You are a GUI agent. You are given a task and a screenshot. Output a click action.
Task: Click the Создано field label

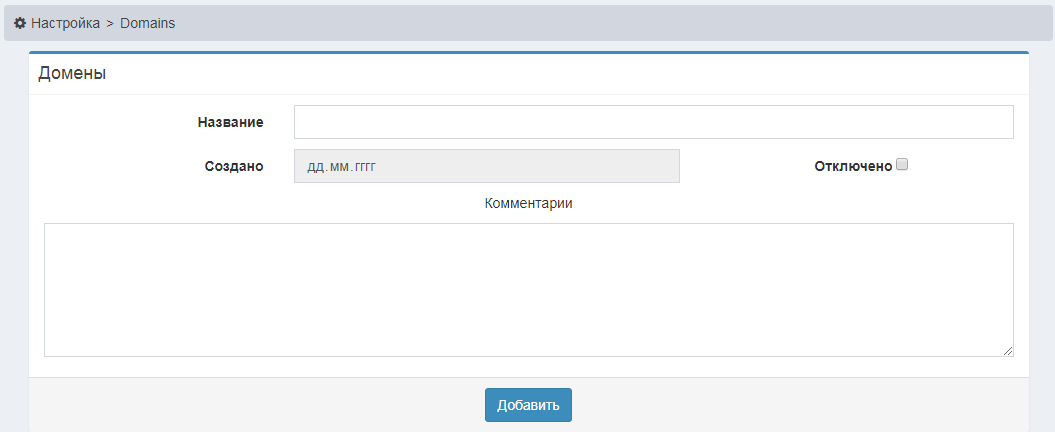233,166
